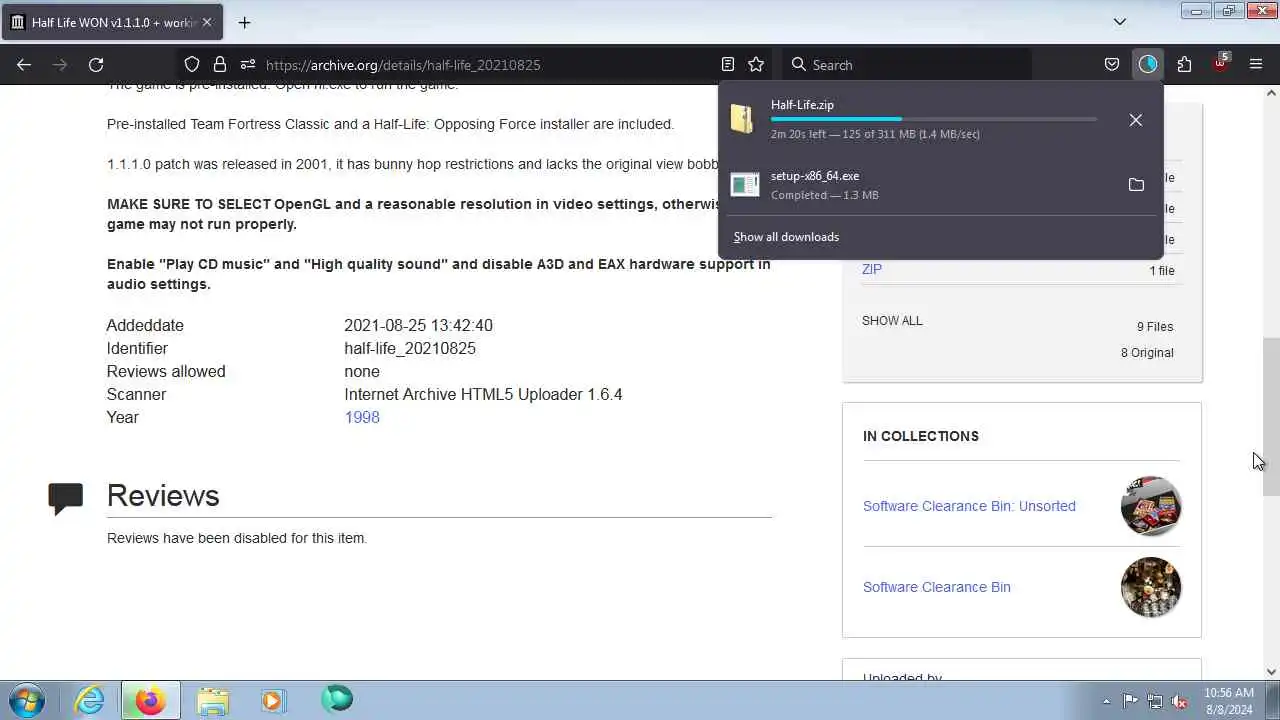Click the muted volume tray icon
The width and height of the screenshot is (1280, 720).
pyautogui.click(x=1180, y=701)
